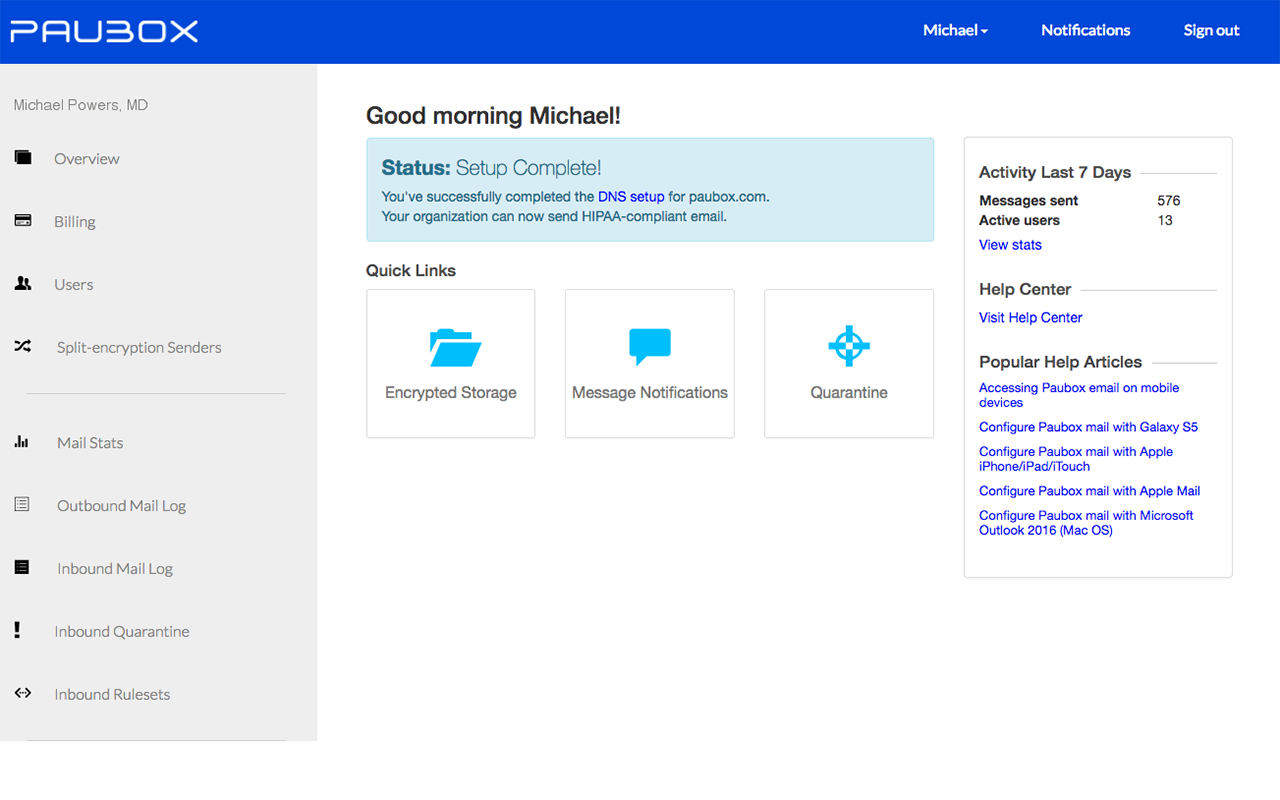
Task: Go to Visit Help Center link
Action: click(1030, 318)
